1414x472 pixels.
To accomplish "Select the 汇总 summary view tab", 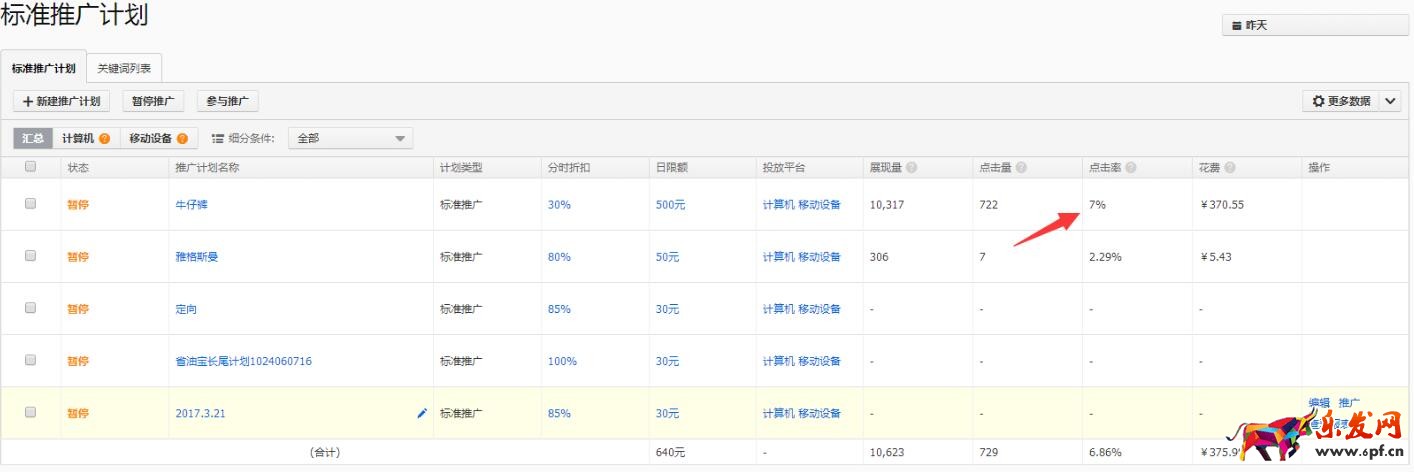I will (x=33, y=139).
